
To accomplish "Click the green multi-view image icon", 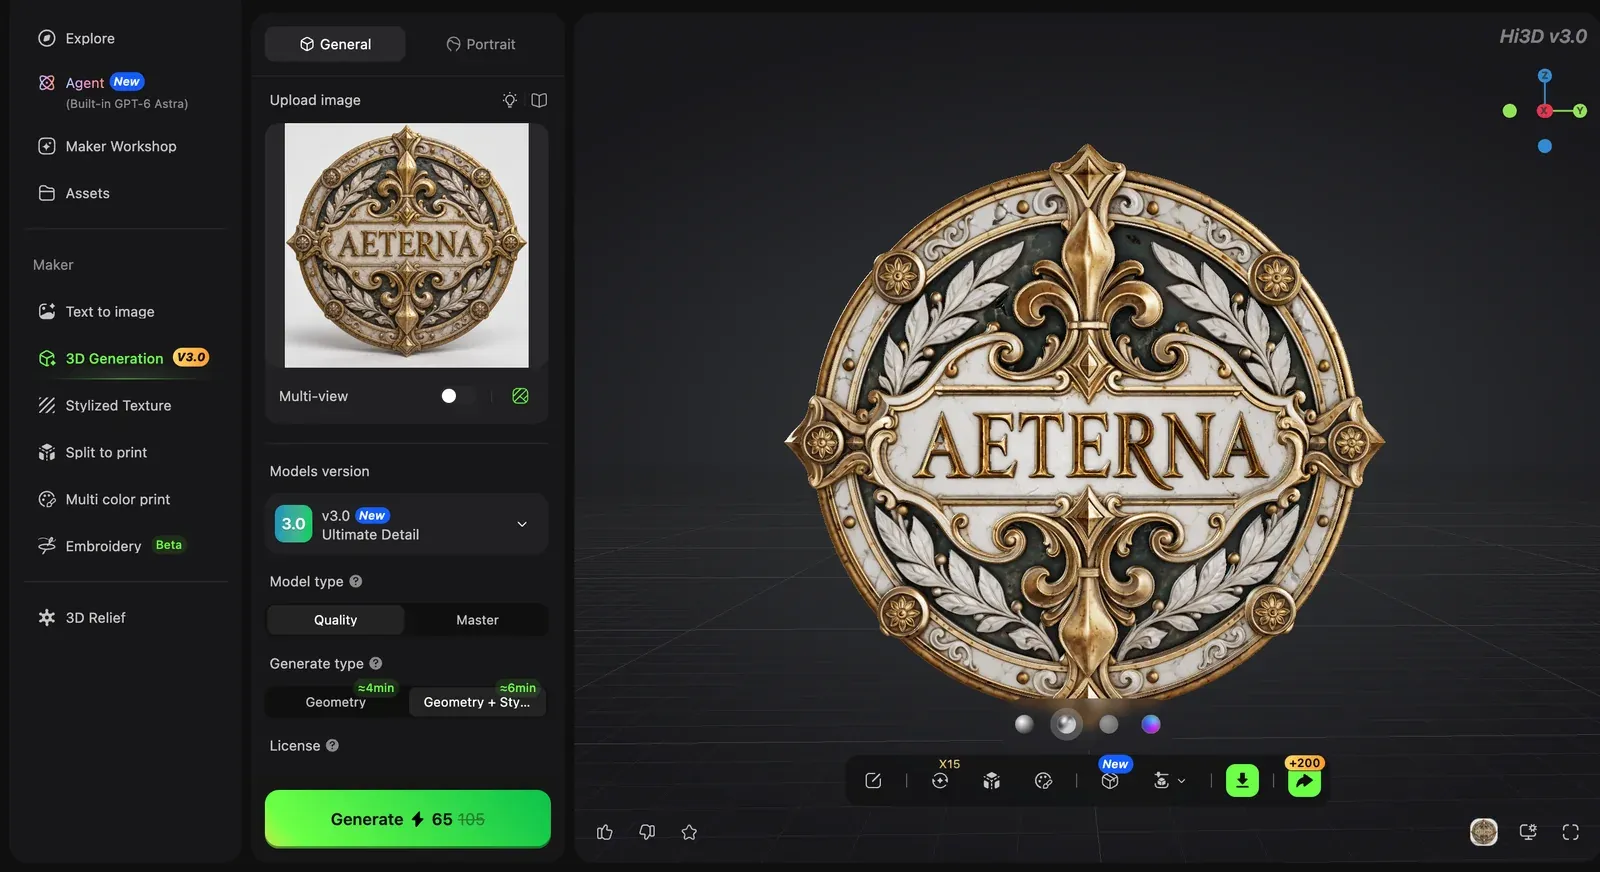I will coord(520,396).
